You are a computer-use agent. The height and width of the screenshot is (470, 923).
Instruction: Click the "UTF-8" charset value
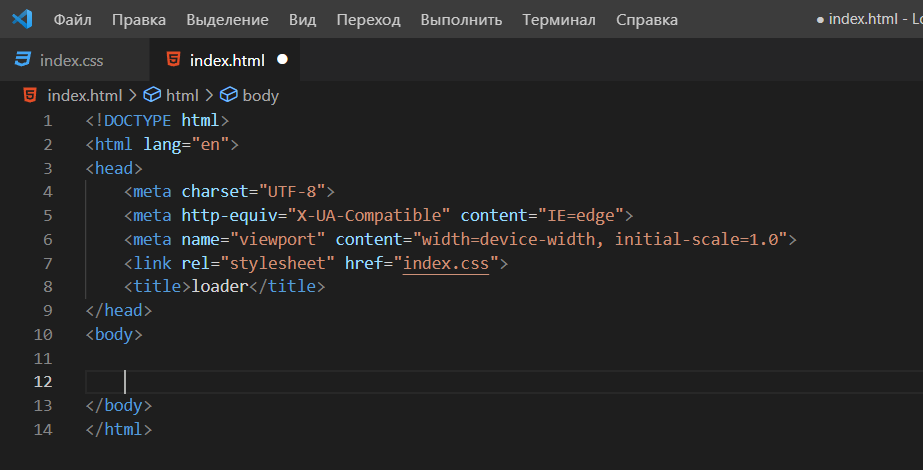point(292,192)
